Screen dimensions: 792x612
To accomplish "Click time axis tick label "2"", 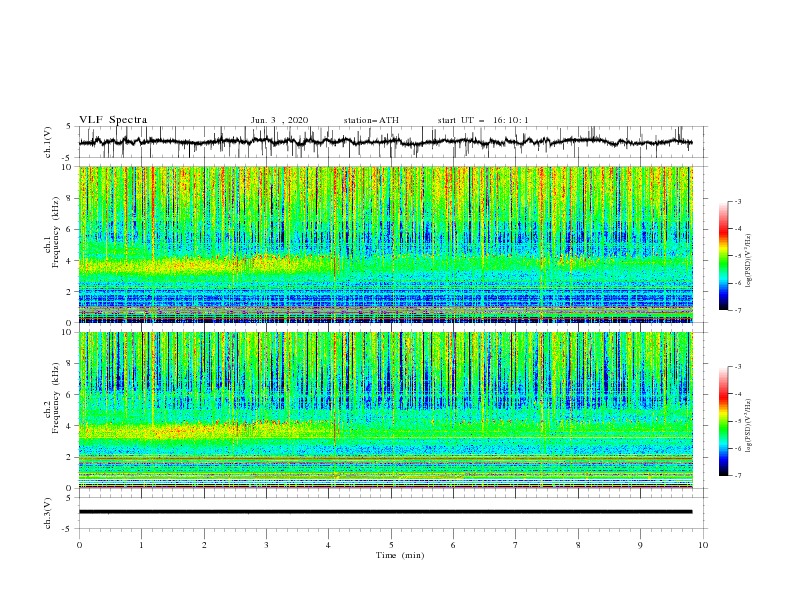I will tap(204, 545).
